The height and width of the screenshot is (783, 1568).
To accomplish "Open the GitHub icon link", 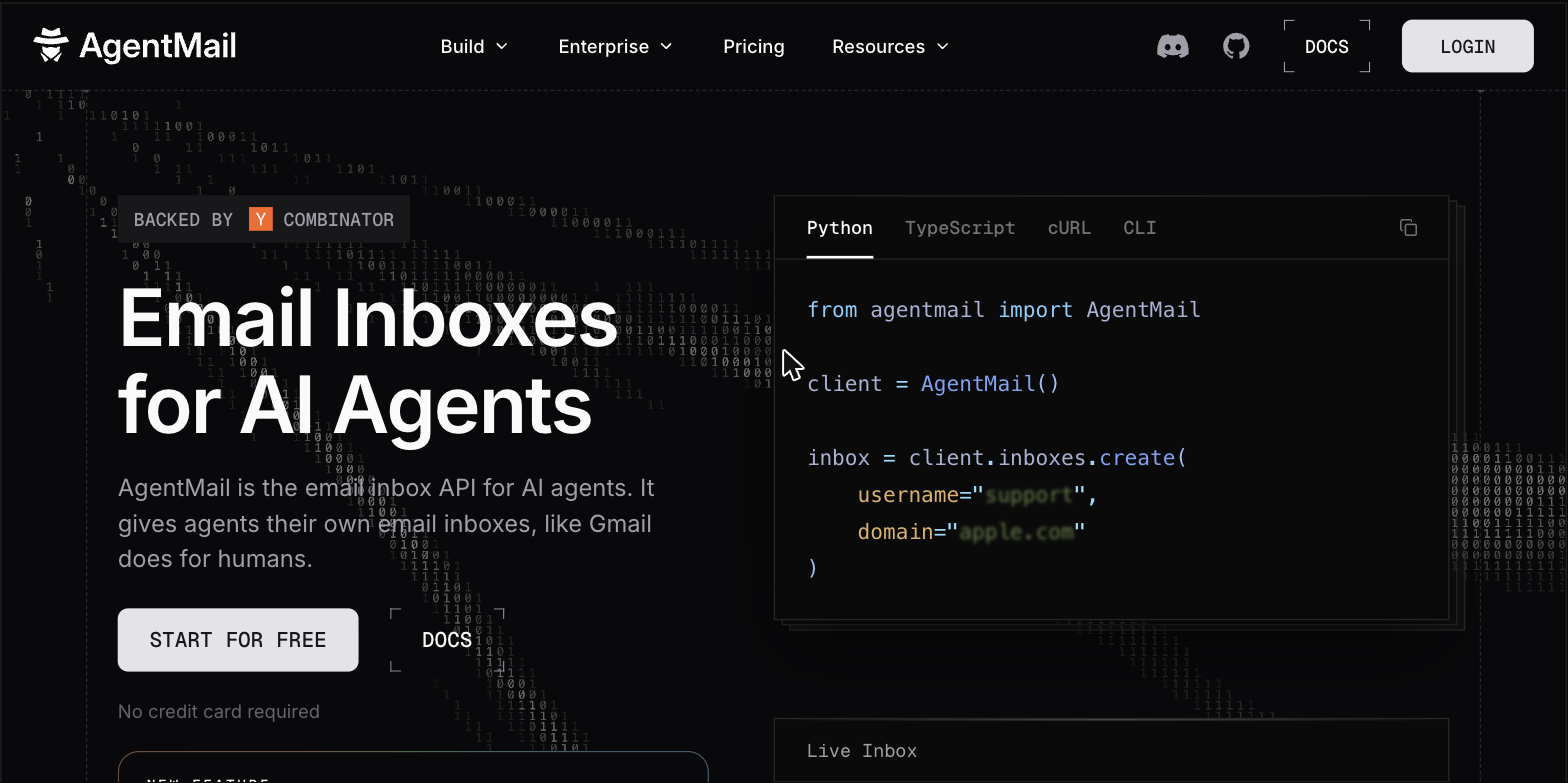I will point(1237,46).
